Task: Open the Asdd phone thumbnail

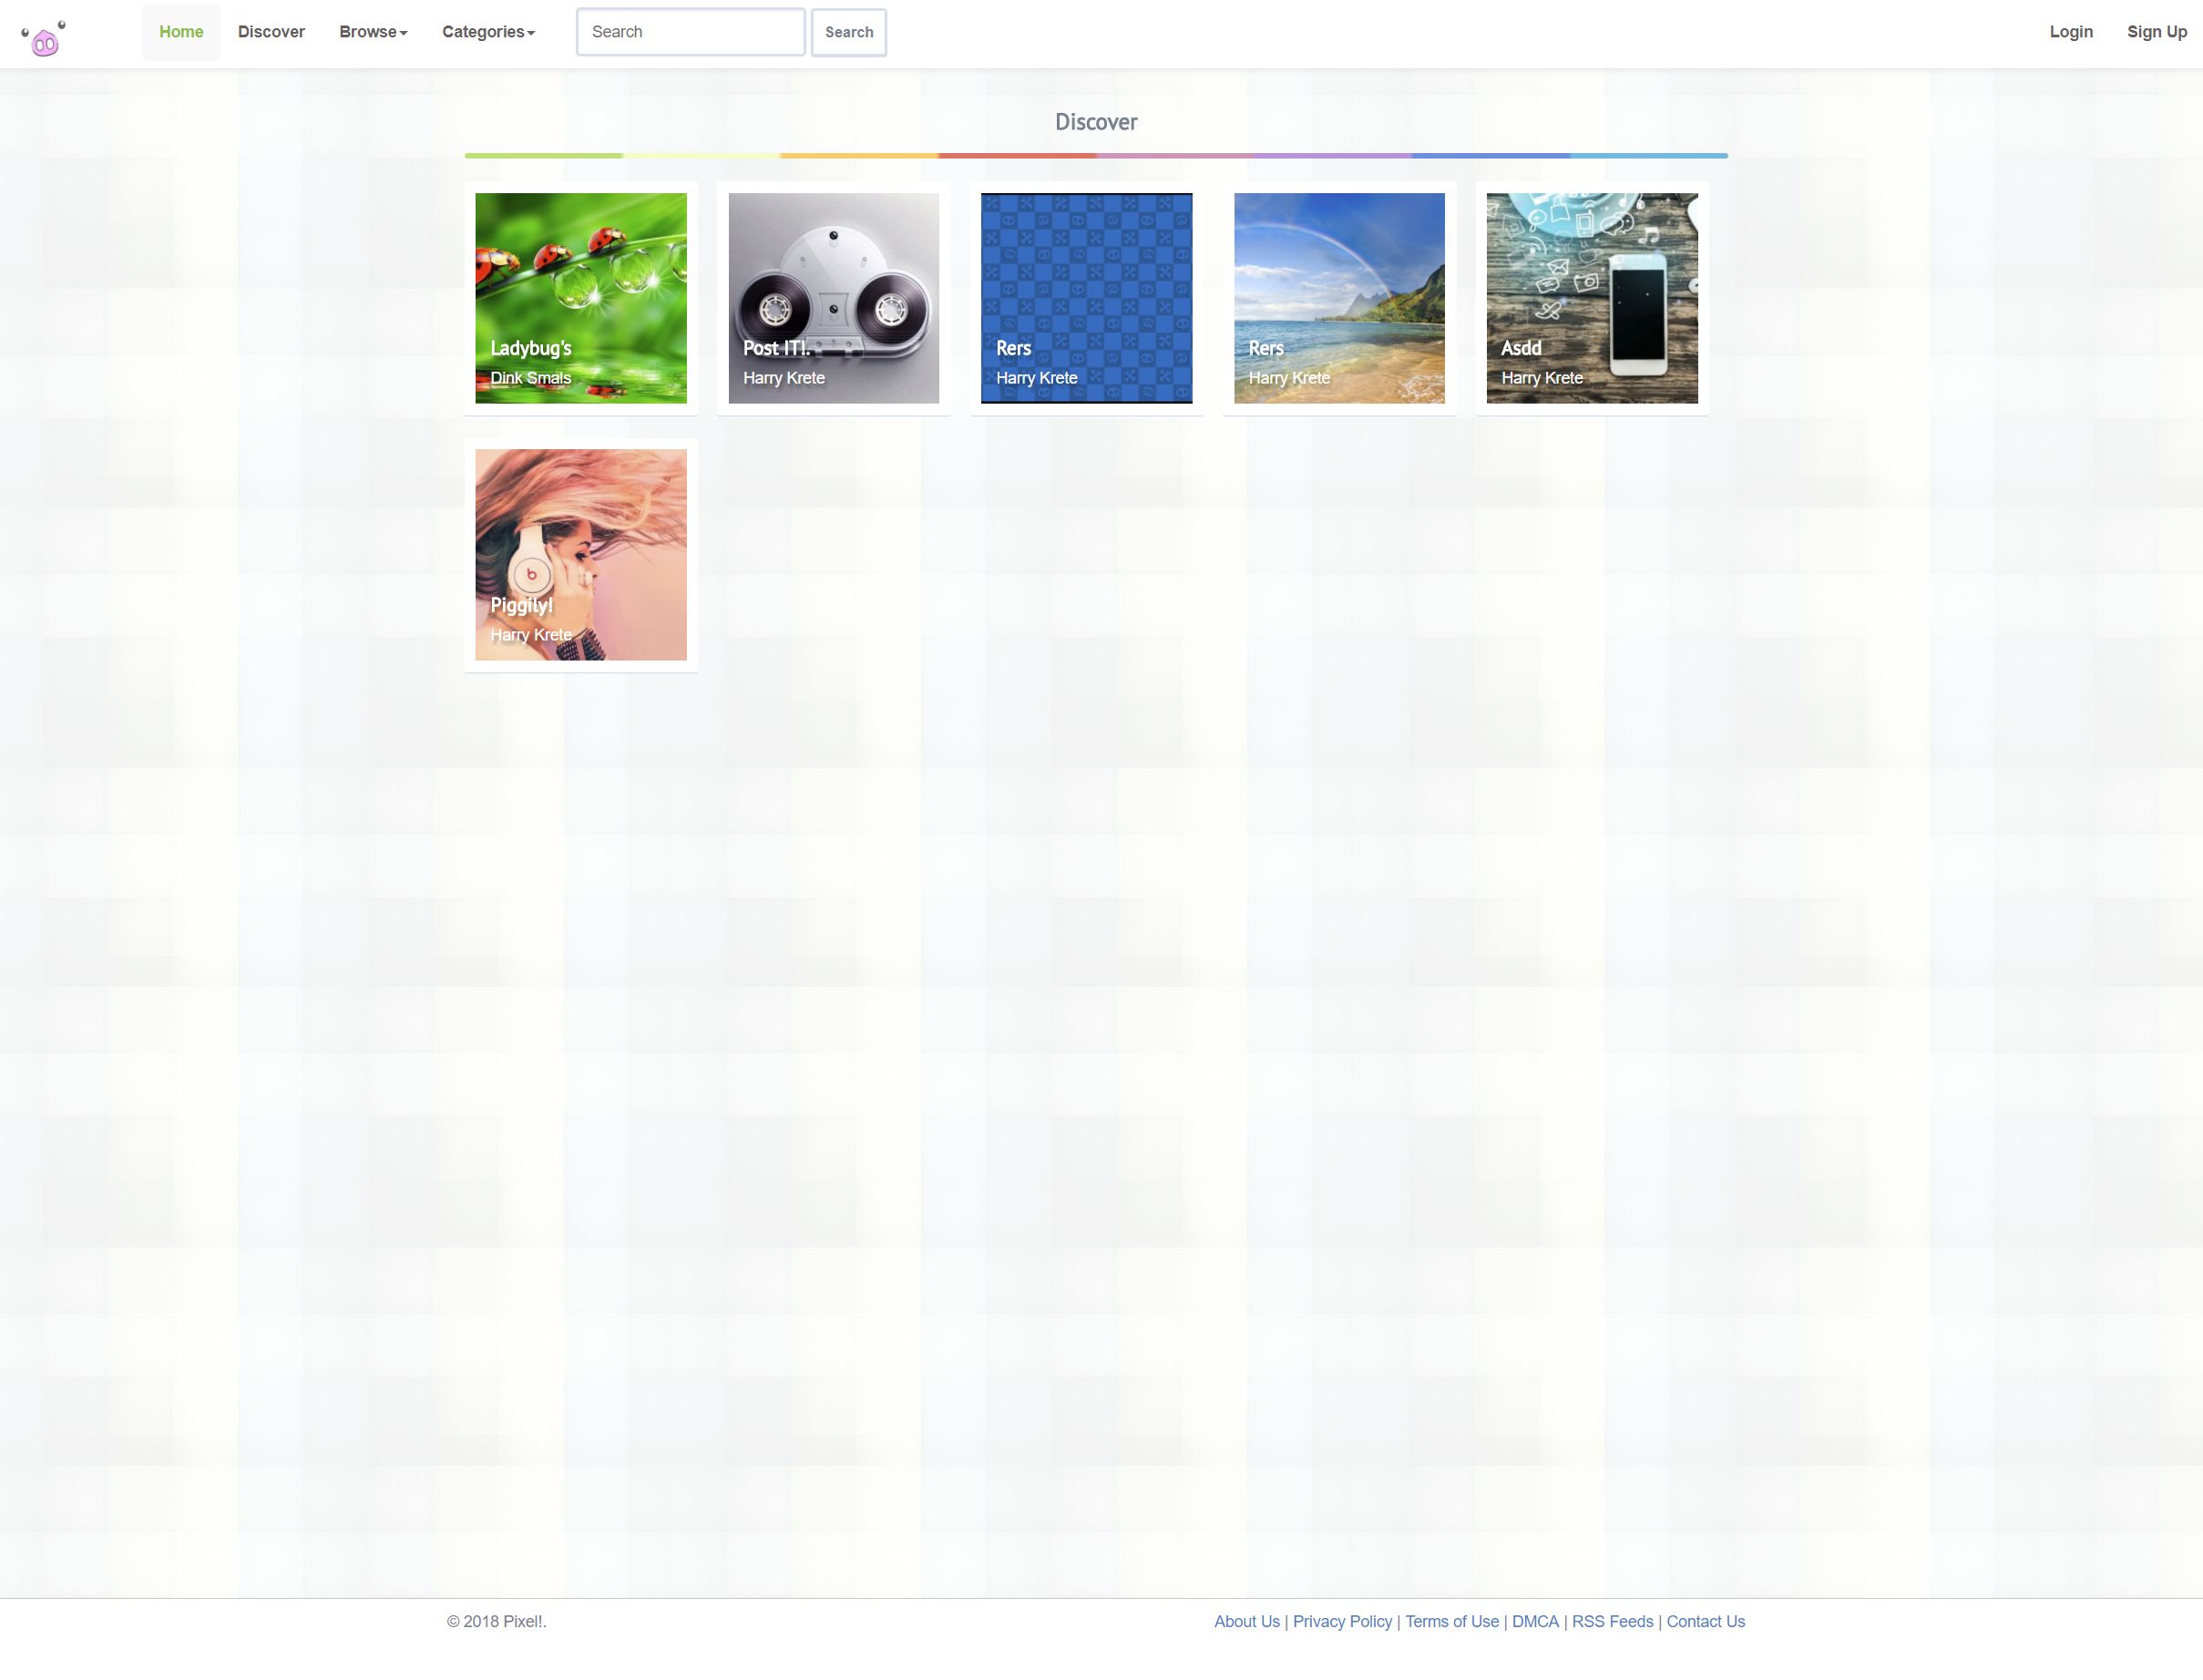Action: (x=1591, y=298)
